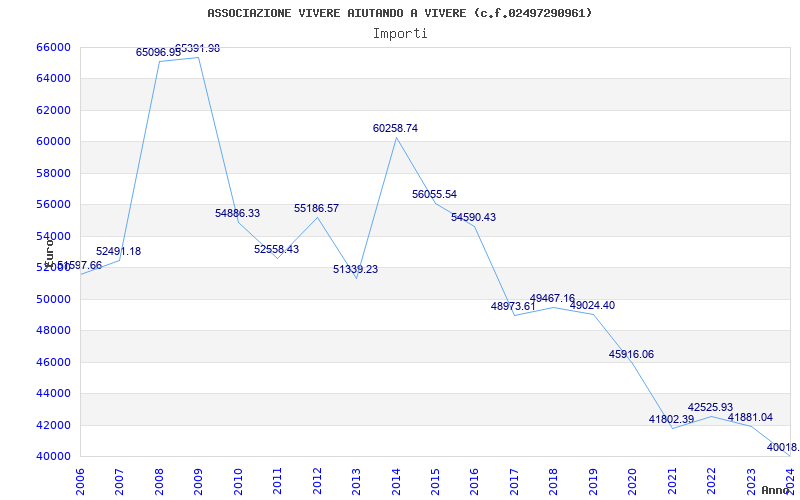Viewport: 800px width, 500px height.
Task: Click the data label 65391.98
Action: point(197,48)
